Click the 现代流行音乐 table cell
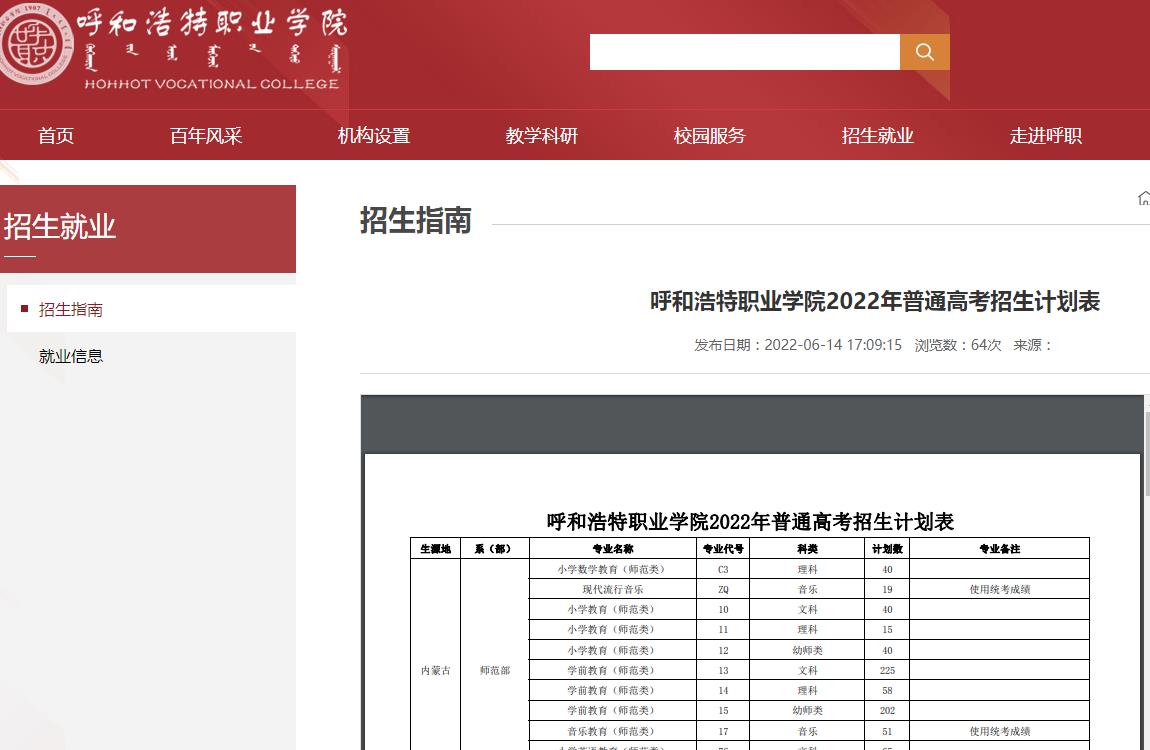The image size is (1150, 750). pyautogui.click(x=613, y=589)
